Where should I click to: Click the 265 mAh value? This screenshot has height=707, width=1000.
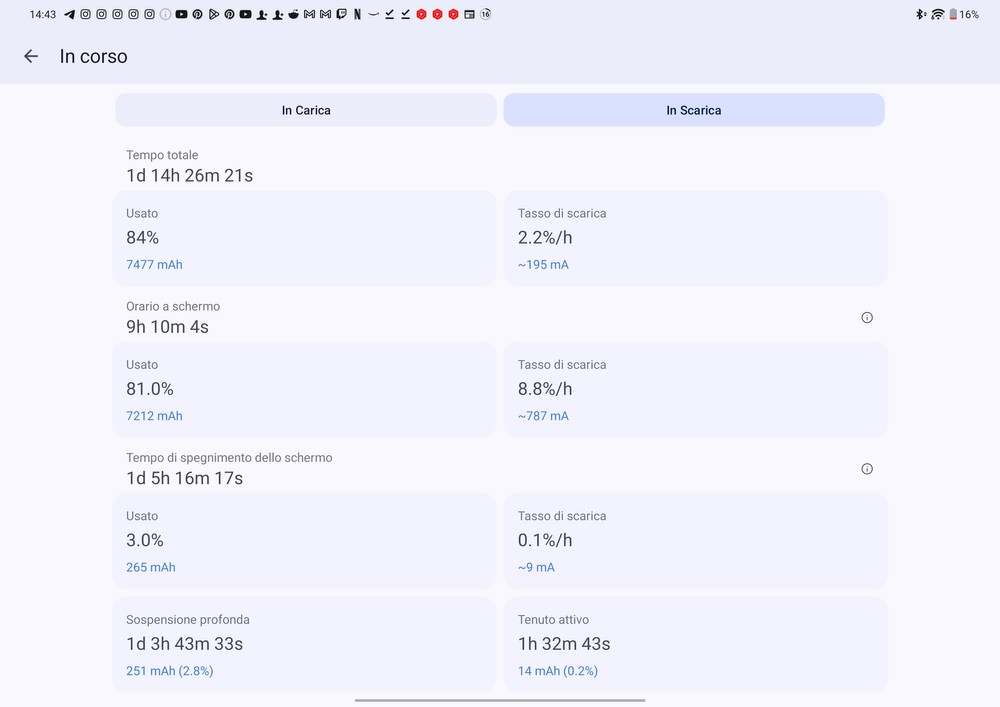tap(151, 567)
